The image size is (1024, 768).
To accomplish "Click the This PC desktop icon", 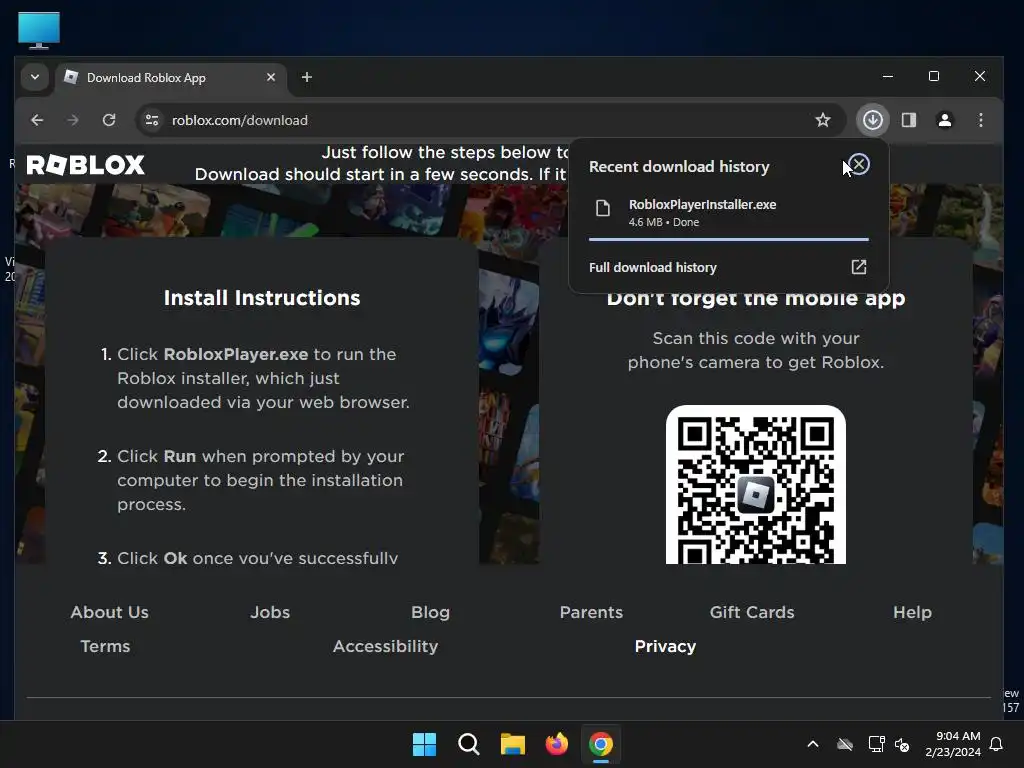I will (39, 30).
